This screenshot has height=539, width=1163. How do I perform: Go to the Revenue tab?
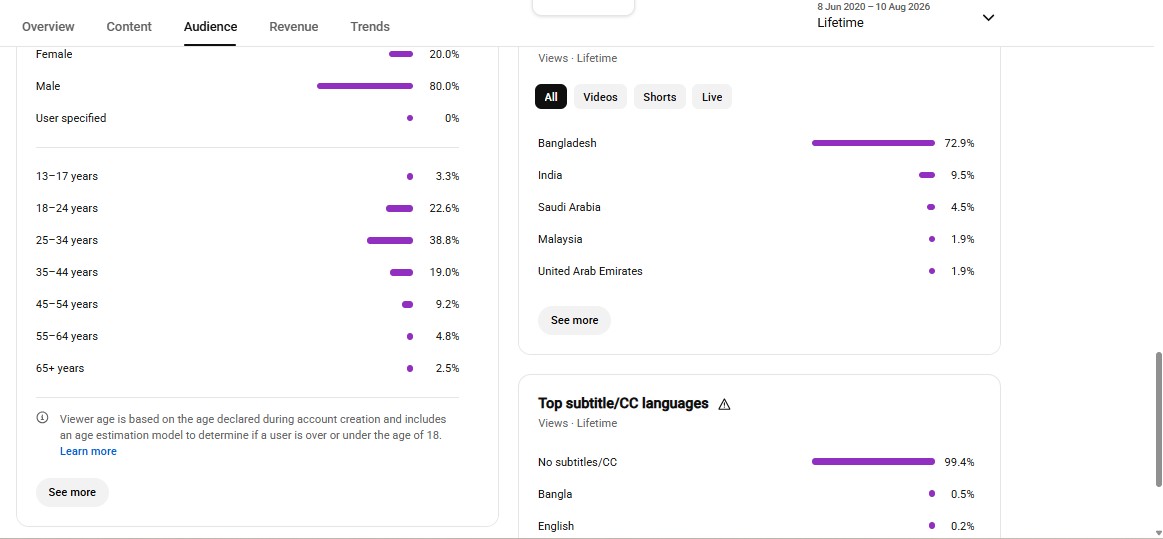pyautogui.click(x=294, y=27)
